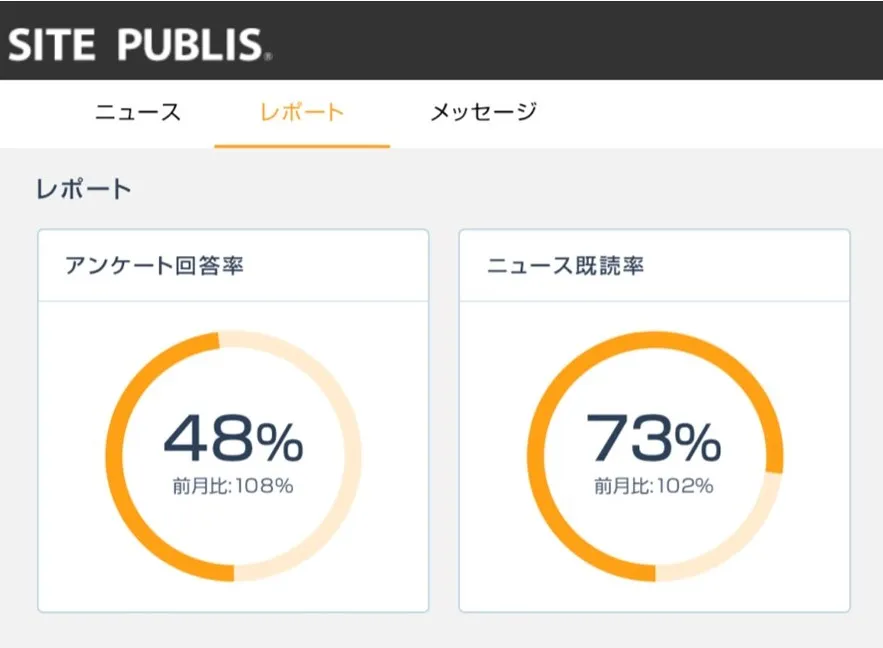Viewport: 883px width, 648px height.
Task: Click the 73% news read value
Action: (x=653, y=438)
